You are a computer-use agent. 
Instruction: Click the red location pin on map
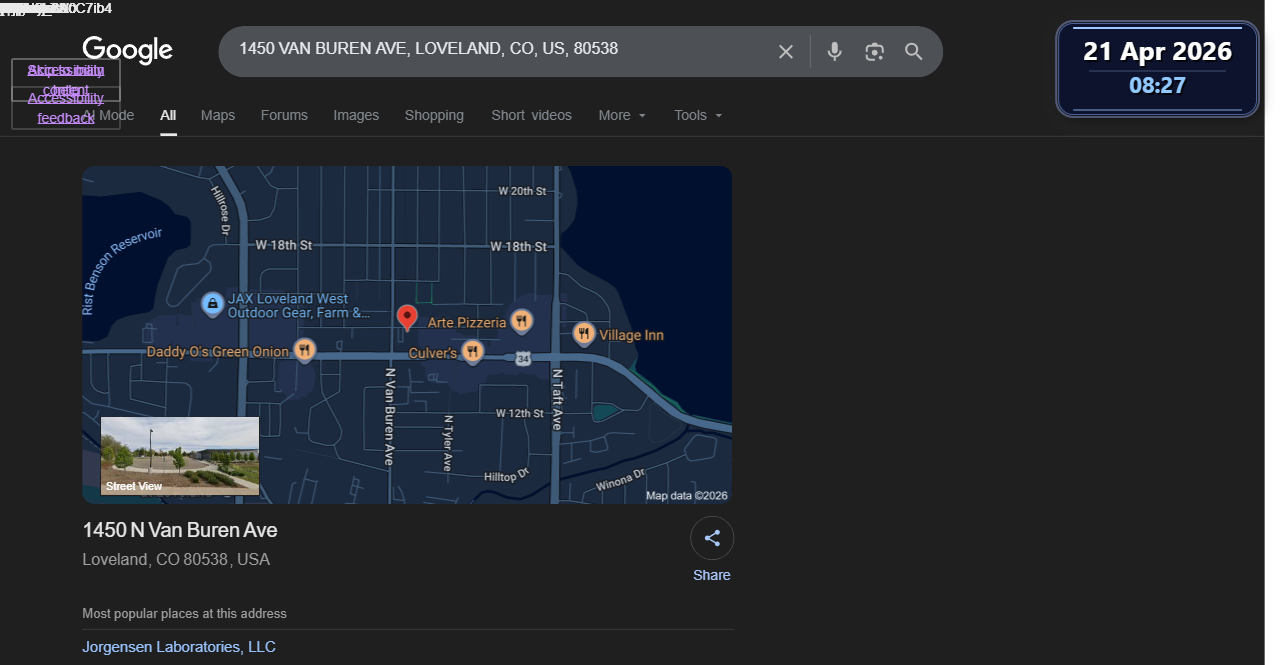407,318
